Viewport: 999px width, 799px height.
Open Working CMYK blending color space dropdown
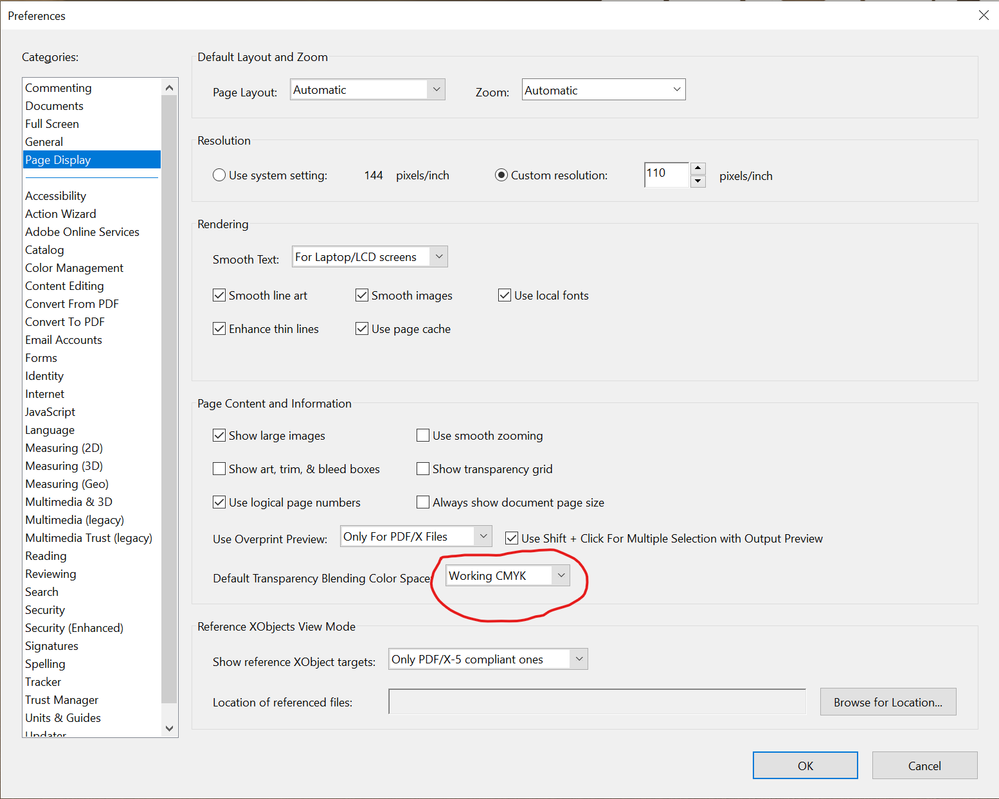click(x=507, y=576)
